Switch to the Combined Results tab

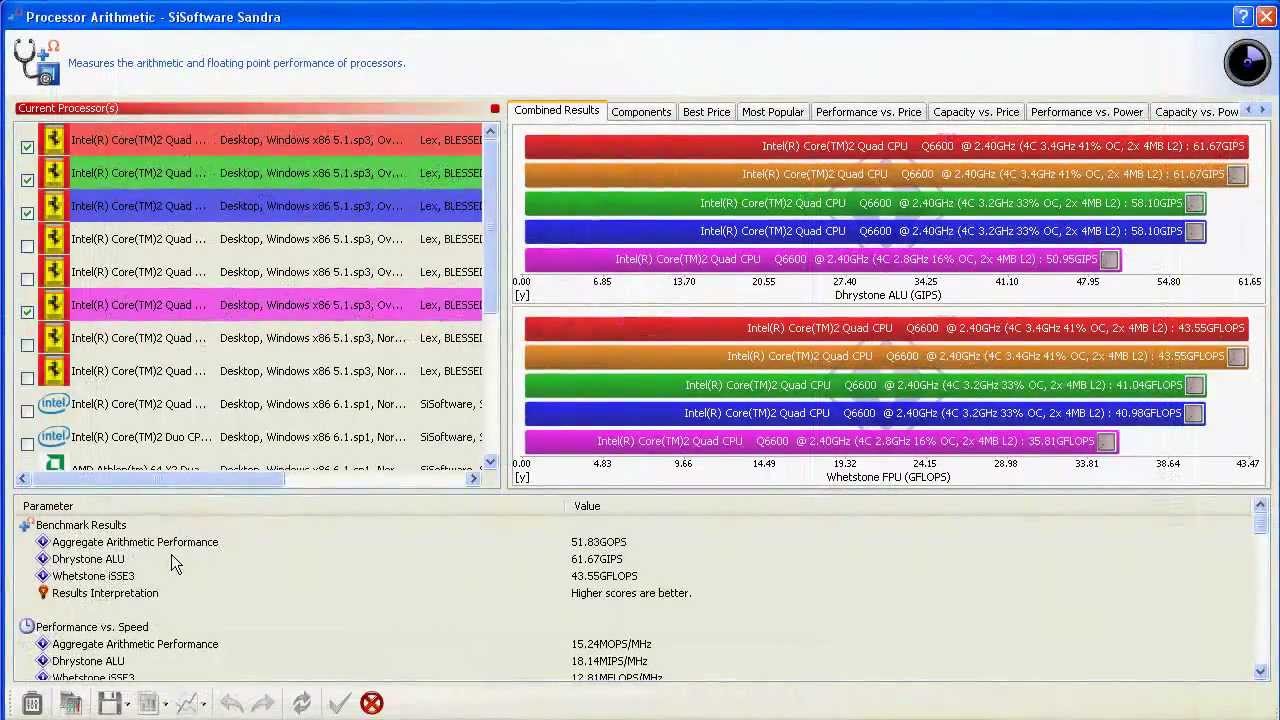click(x=556, y=110)
